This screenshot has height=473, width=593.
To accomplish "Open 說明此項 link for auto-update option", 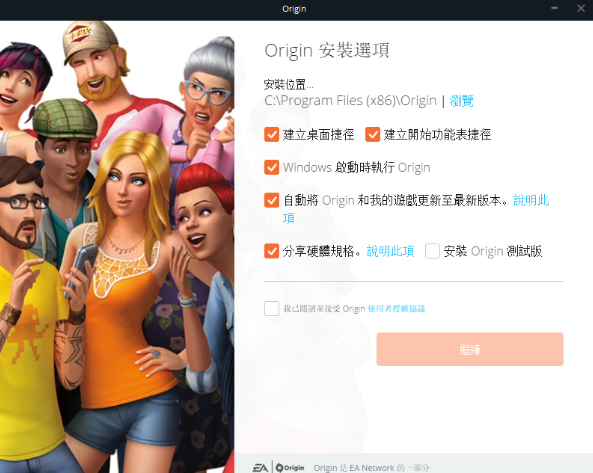I will coord(531,200).
